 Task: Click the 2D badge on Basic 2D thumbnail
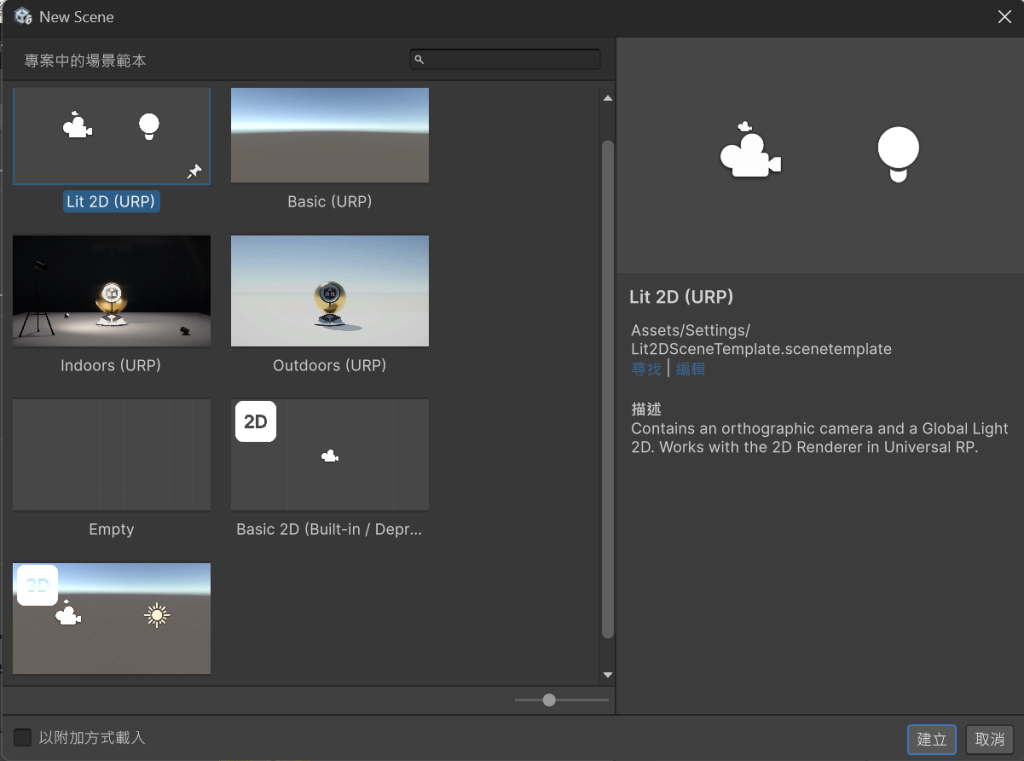click(x=255, y=421)
